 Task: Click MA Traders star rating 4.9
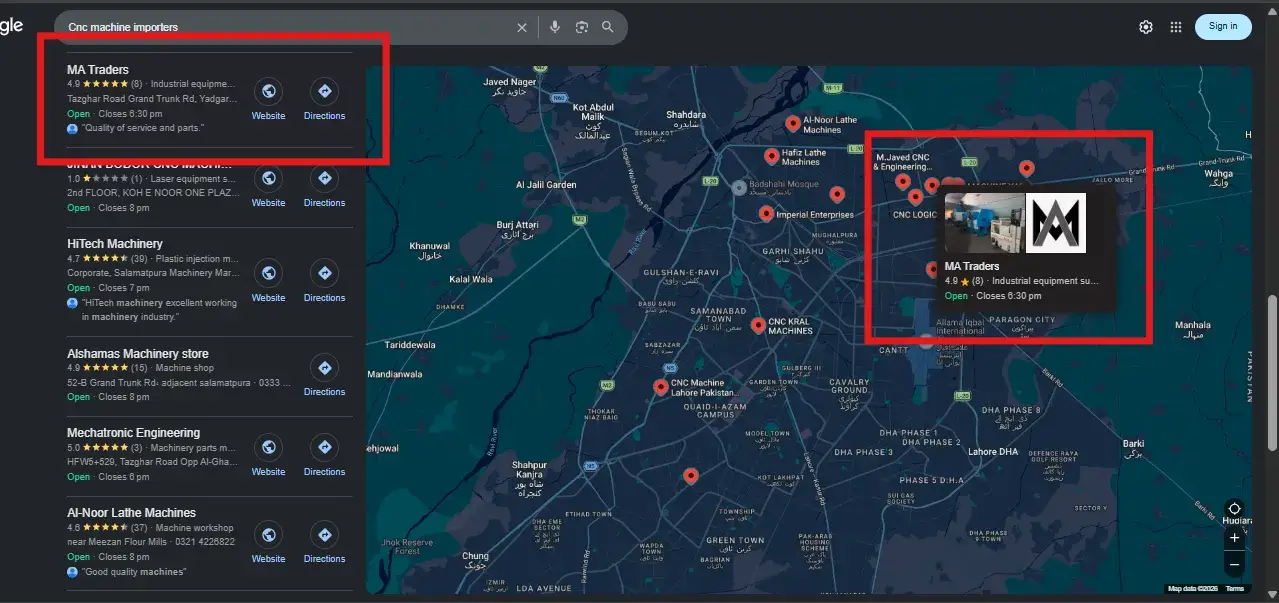(x=104, y=84)
